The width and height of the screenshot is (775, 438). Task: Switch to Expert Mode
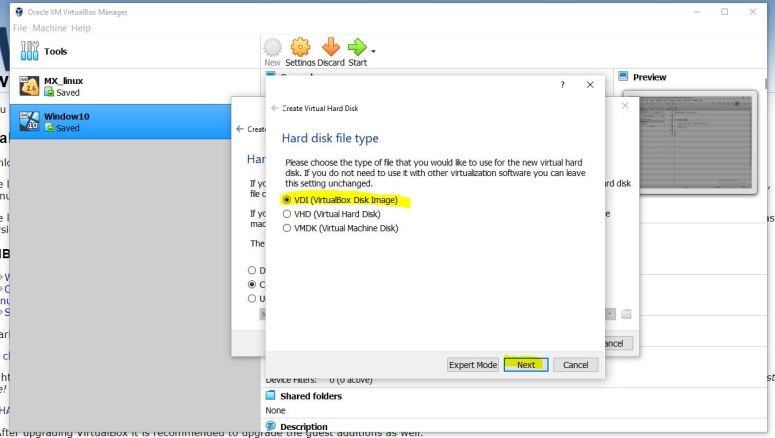pyautogui.click(x=473, y=365)
